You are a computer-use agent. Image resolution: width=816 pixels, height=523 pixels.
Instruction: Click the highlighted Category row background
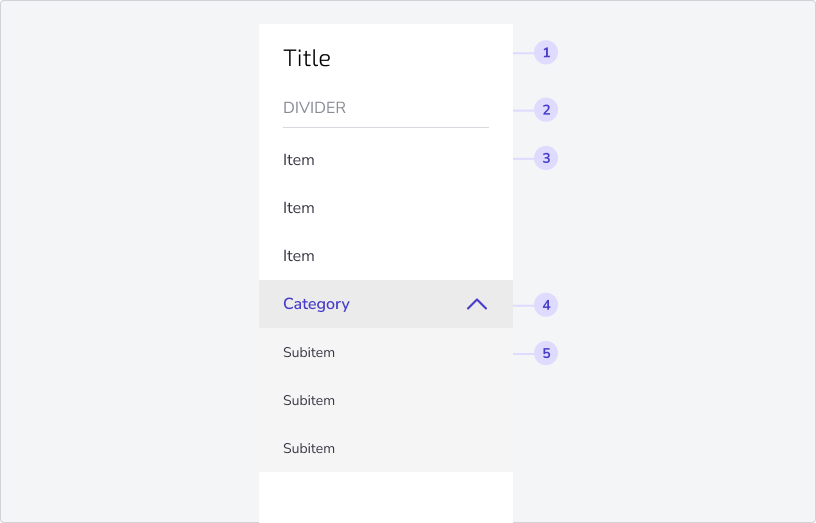pos(386,304)
